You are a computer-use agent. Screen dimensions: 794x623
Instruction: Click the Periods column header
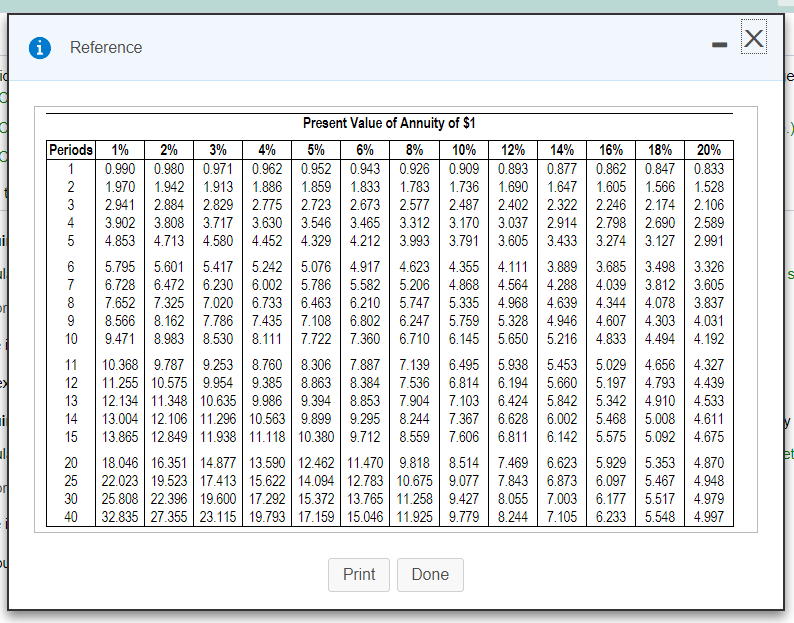click(x=71, y=150)
